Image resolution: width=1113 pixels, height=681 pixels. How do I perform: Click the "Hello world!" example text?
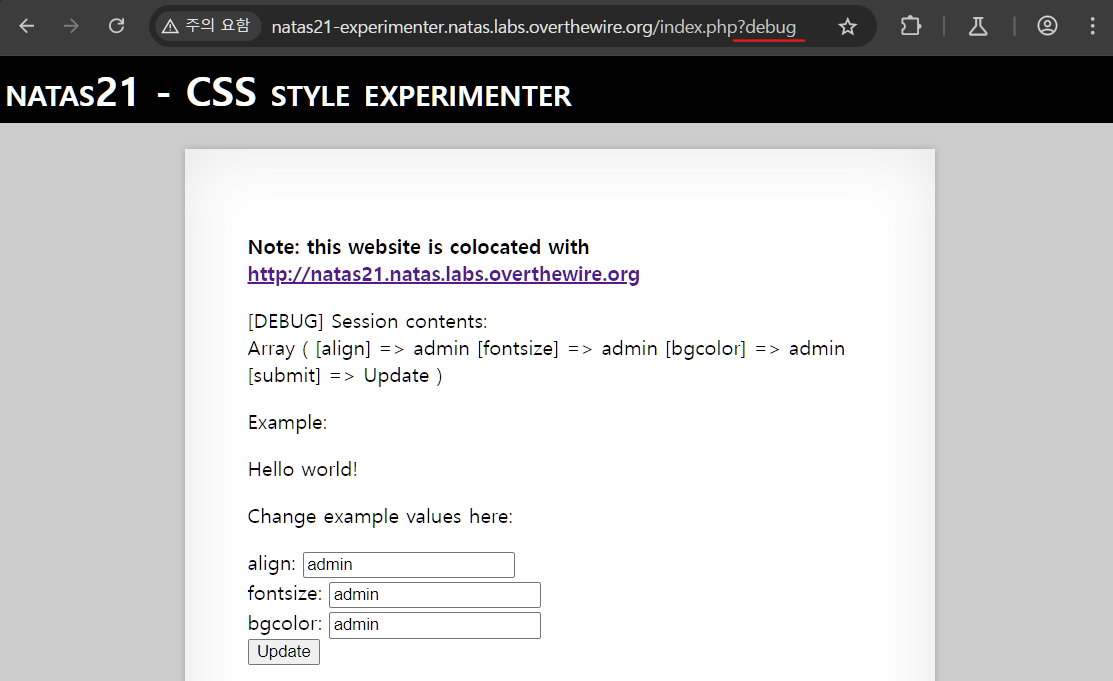(x=302, y=470)
